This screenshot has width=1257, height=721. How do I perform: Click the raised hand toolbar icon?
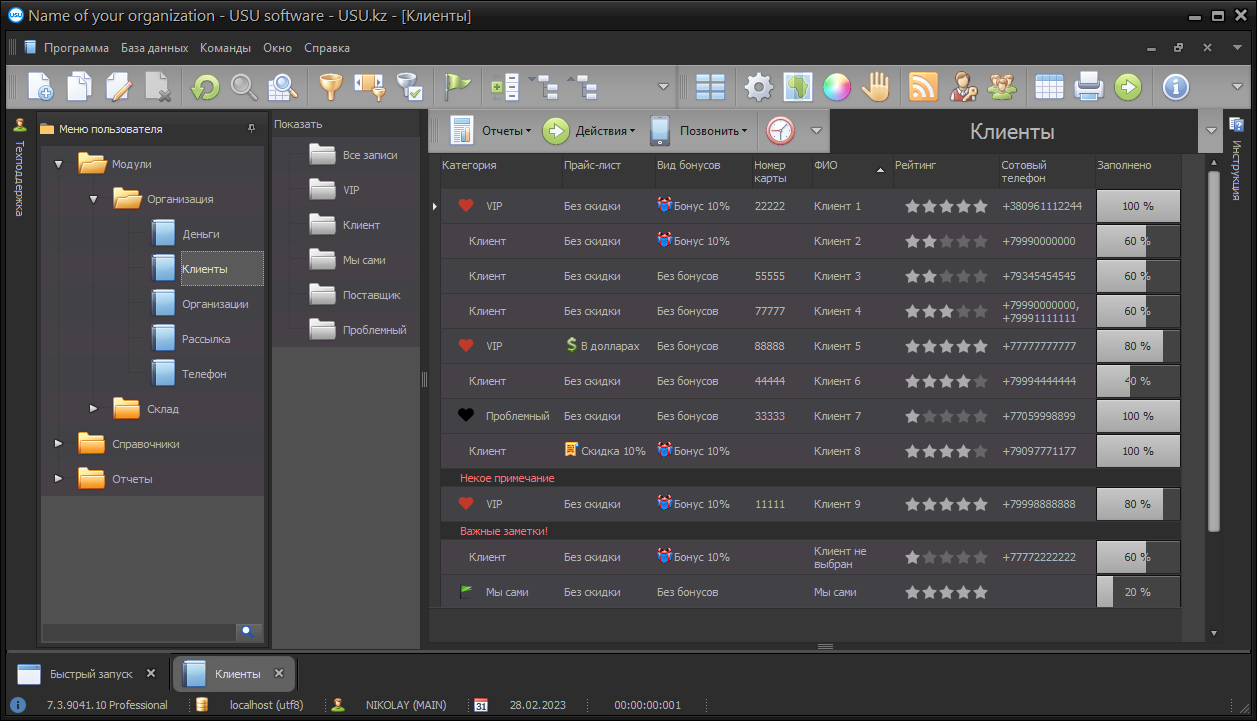click(x=876, y=88)
